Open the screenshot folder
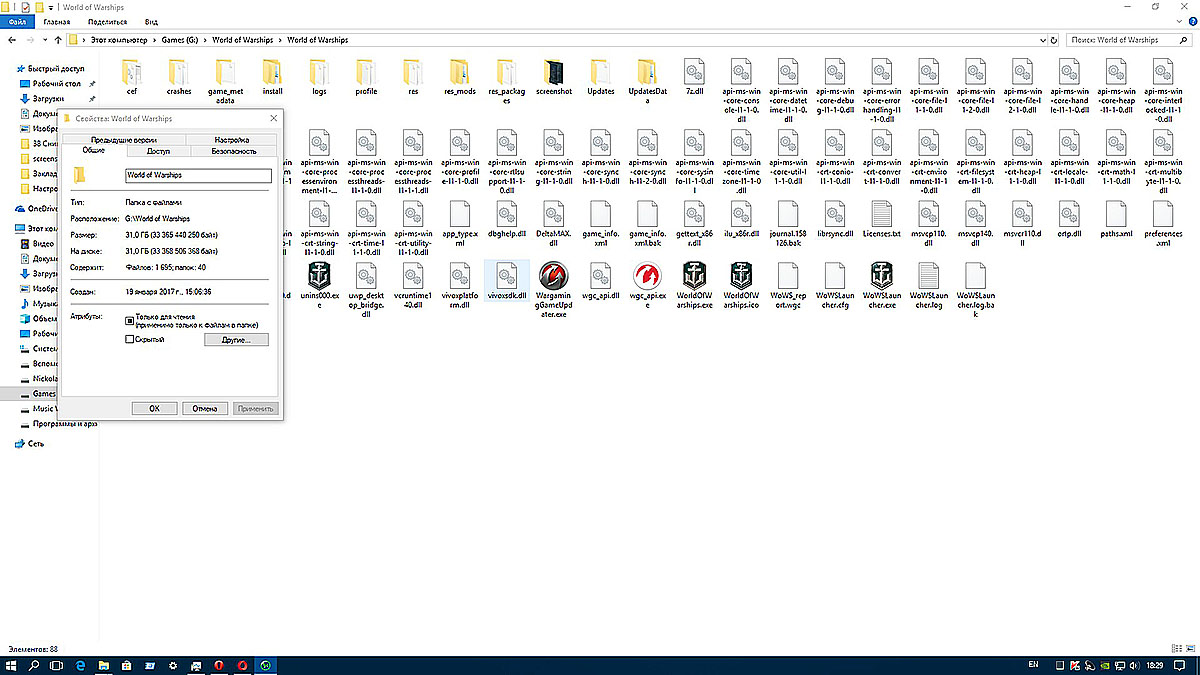 [x=554, y=77]
